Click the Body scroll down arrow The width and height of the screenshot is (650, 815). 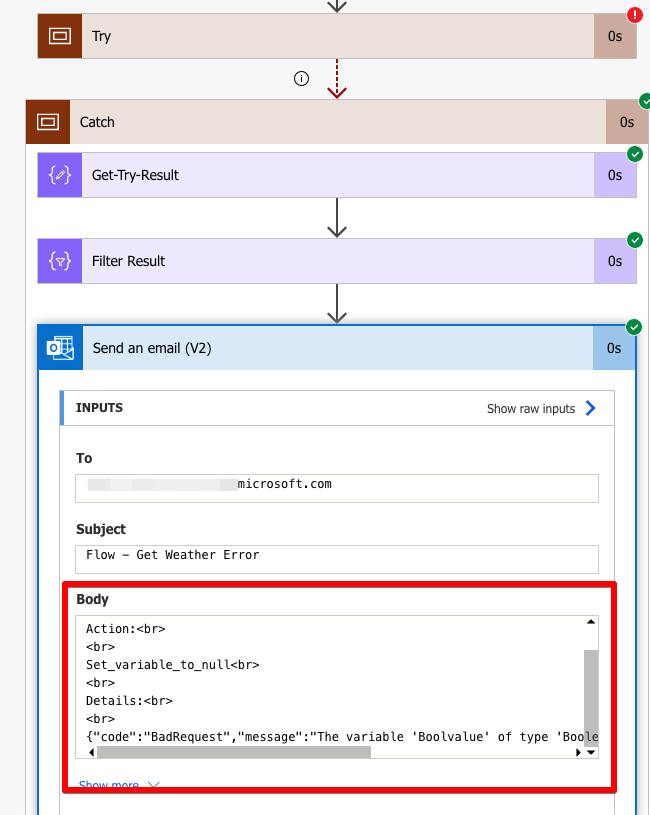591,752
